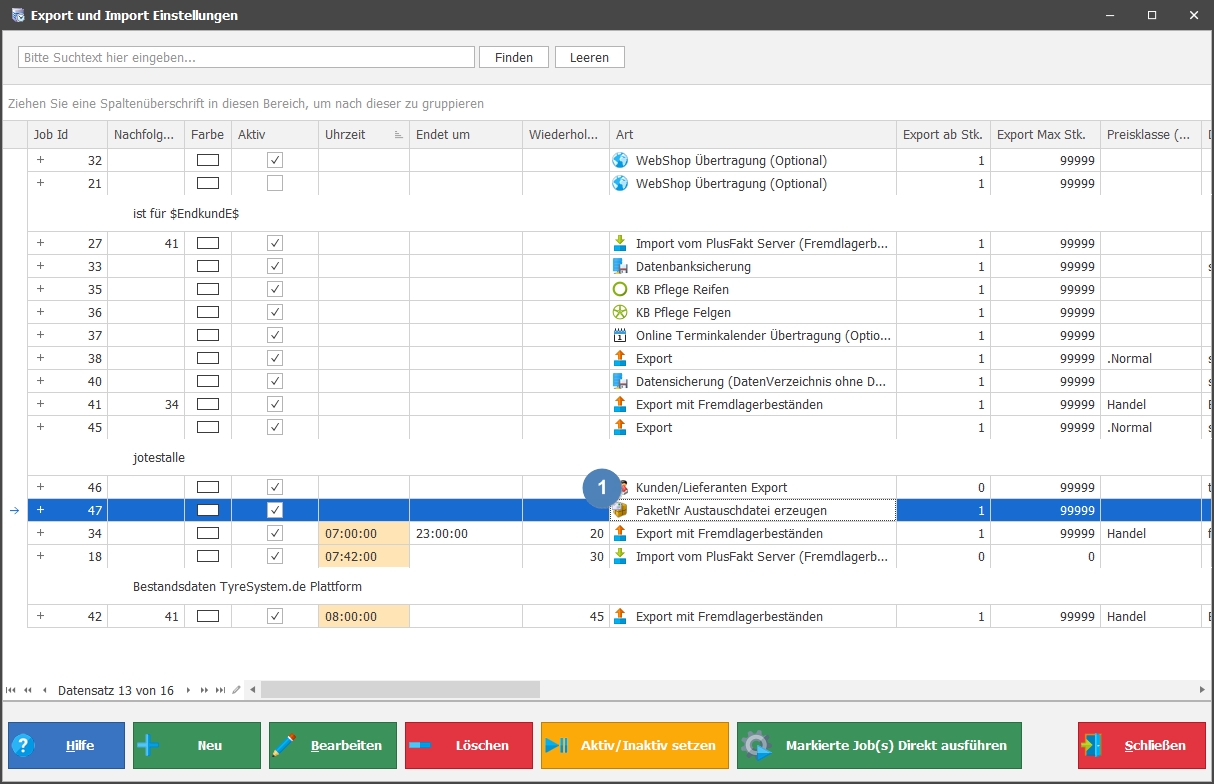Toggle the Aktiv checkbox for Job 27
The width and height of the screenshot is (1214, 784).
click(275, 243)
